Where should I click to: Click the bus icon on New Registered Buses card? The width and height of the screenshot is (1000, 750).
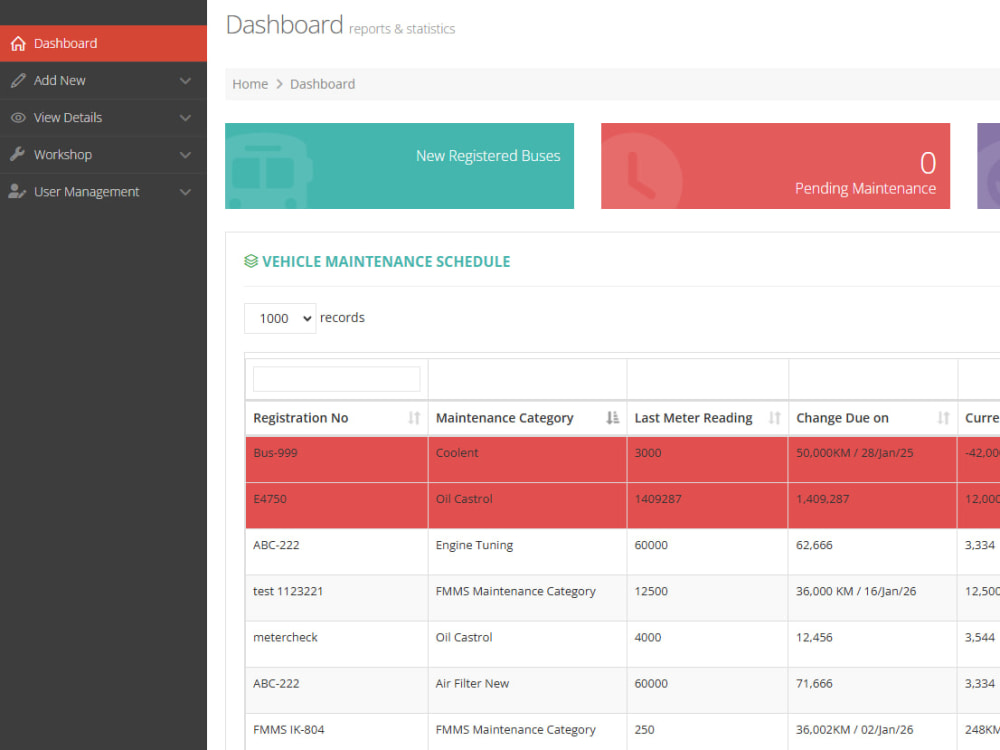click(270, 170)
